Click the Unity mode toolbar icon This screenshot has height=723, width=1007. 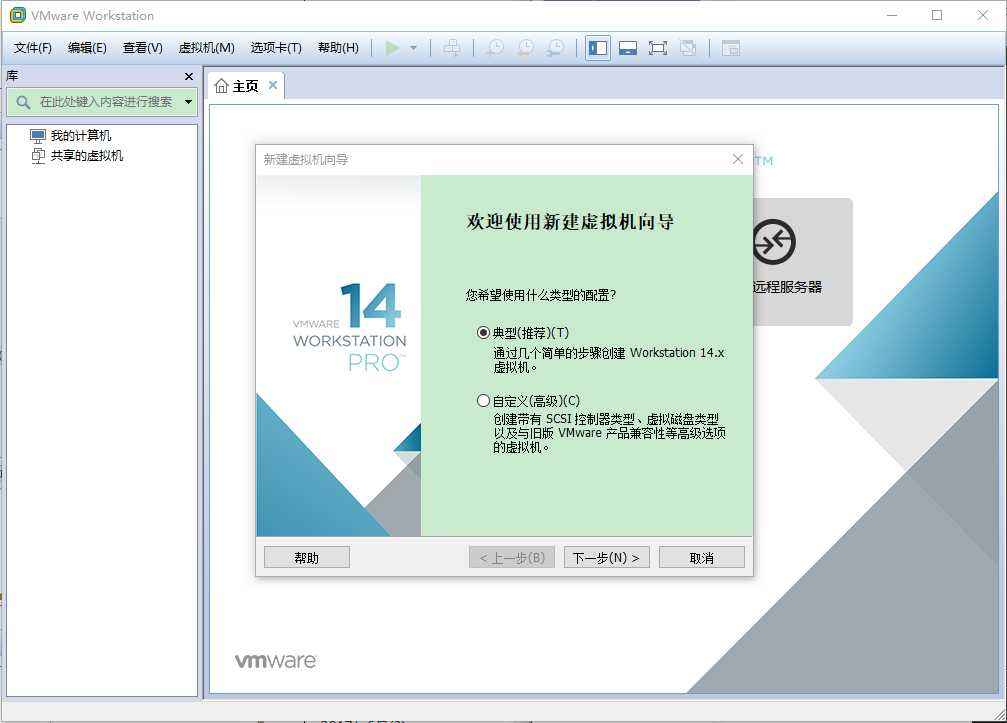[688, 48]
